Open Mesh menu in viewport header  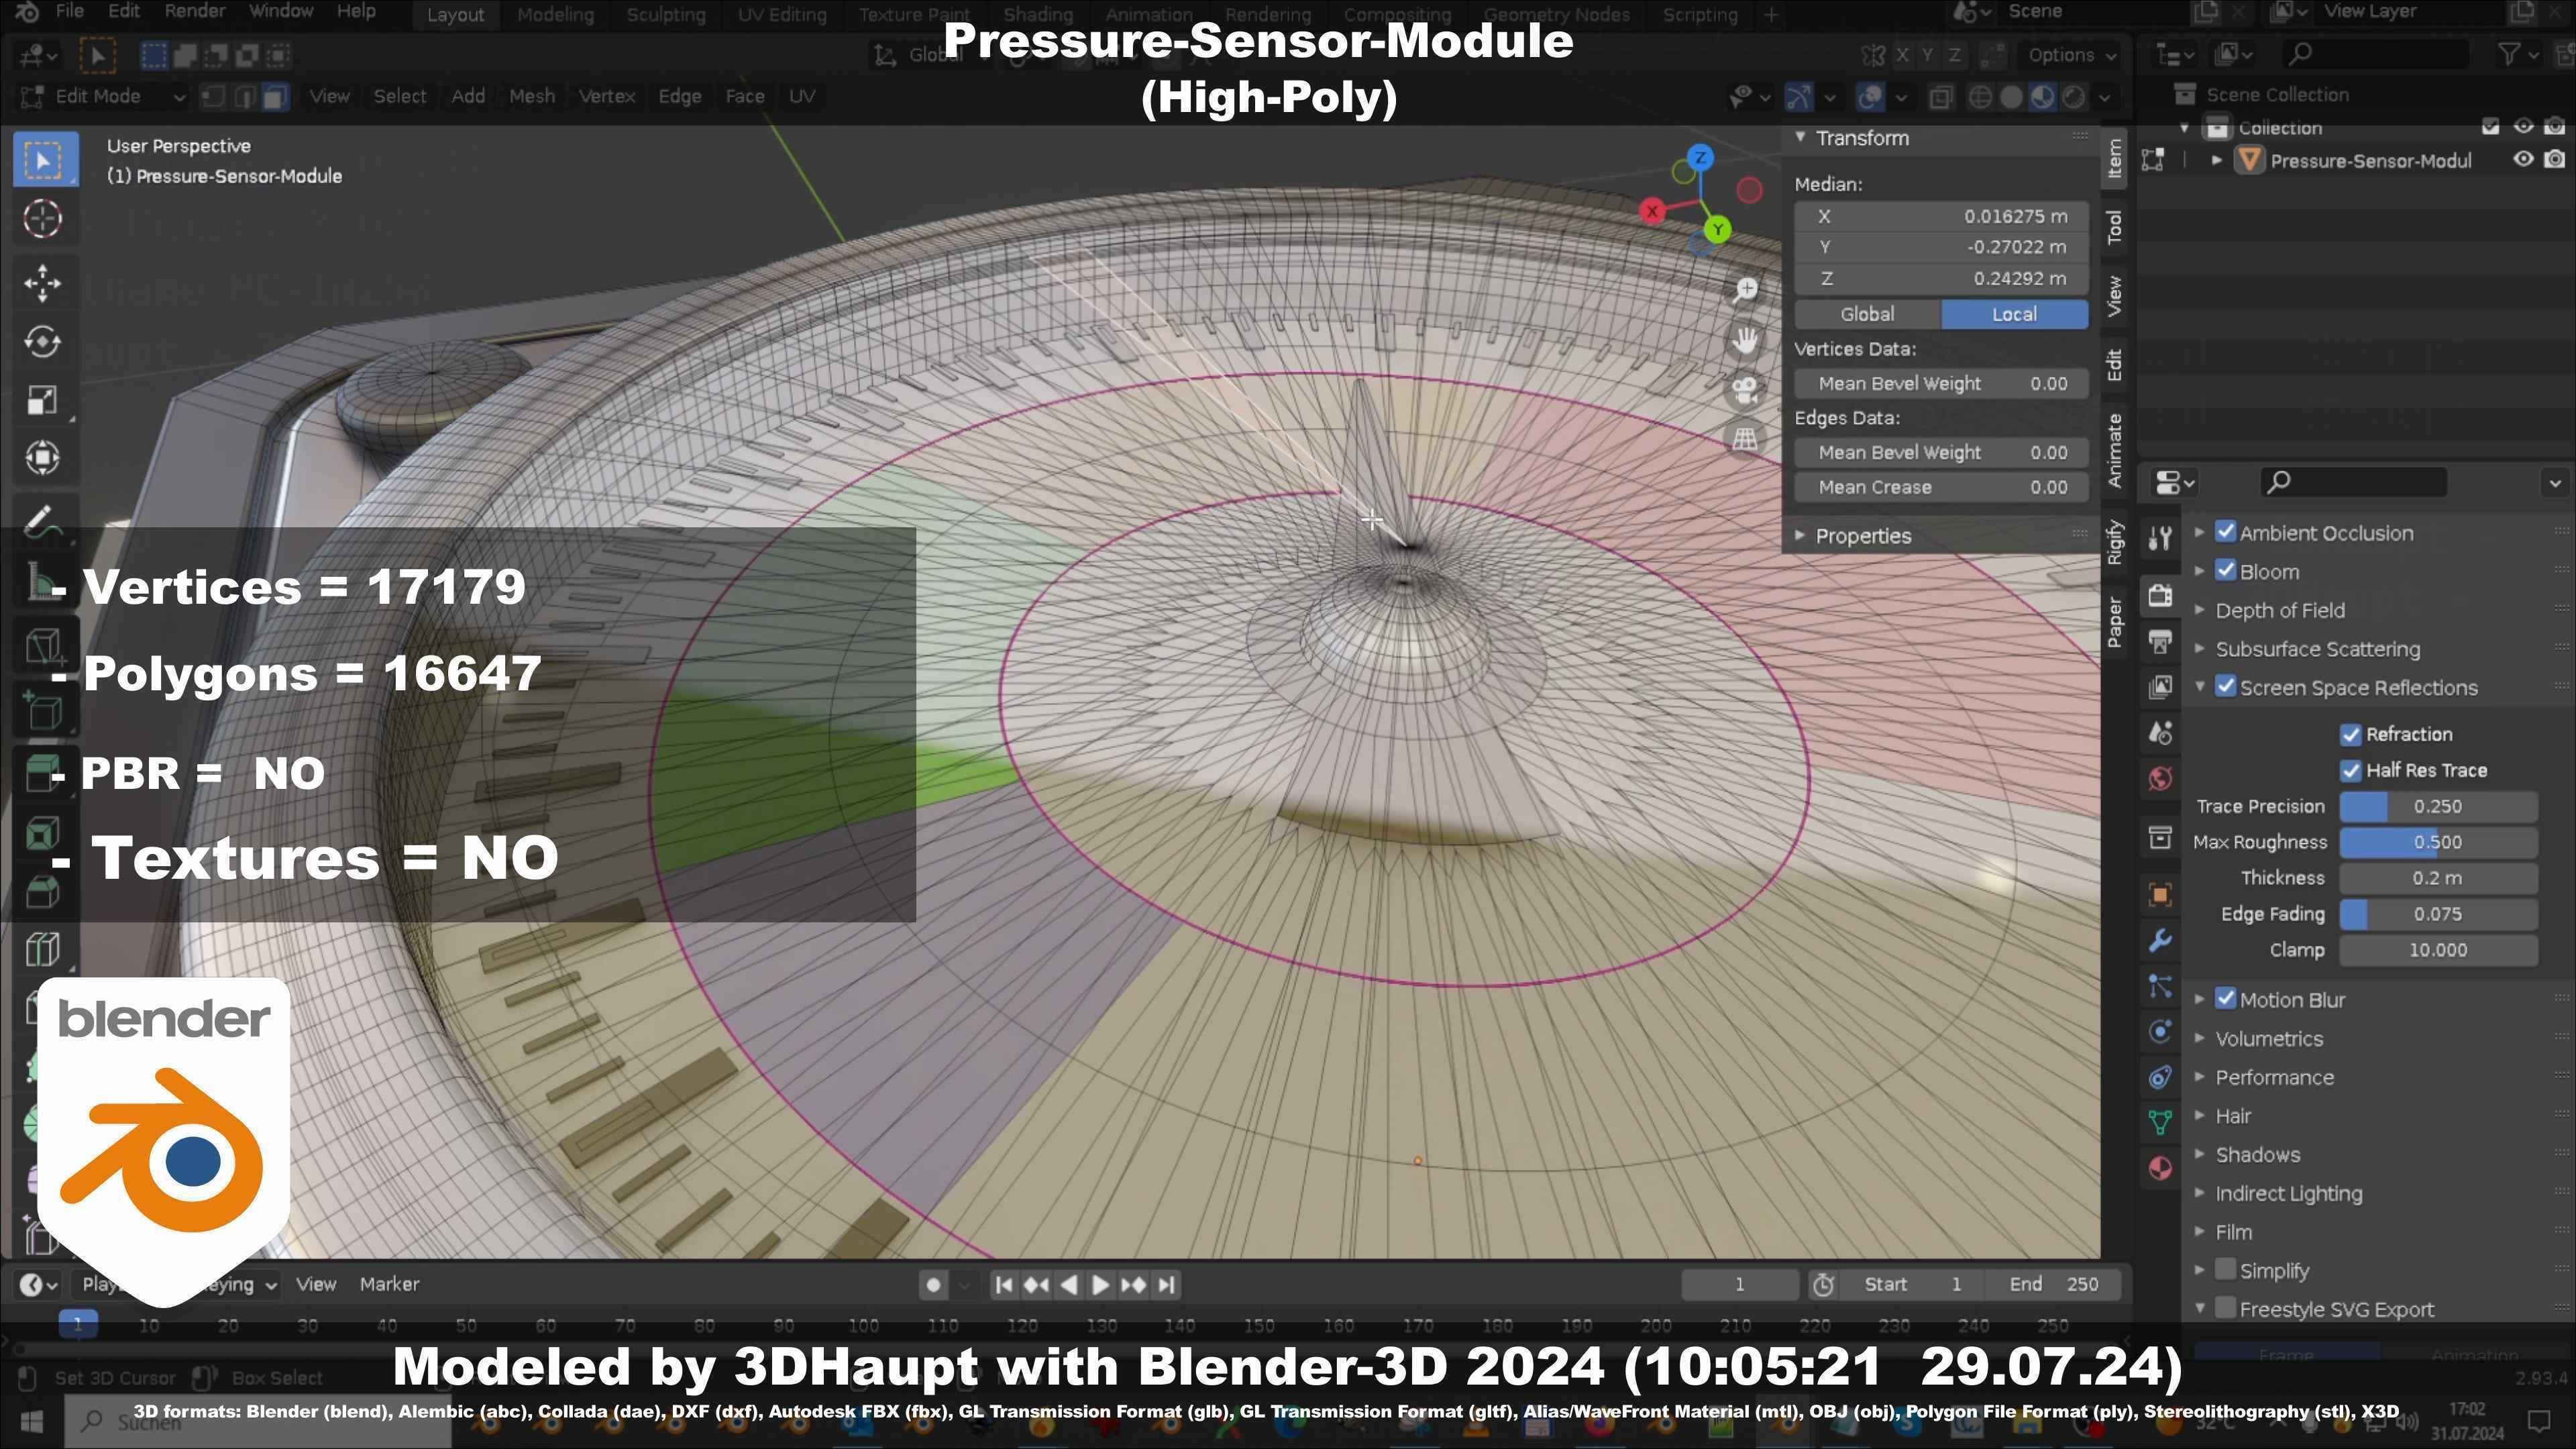531,96
